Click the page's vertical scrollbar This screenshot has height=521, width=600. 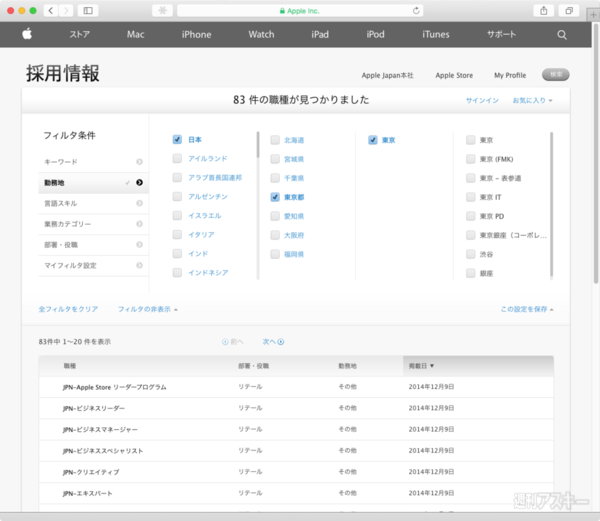pos(596,153)
